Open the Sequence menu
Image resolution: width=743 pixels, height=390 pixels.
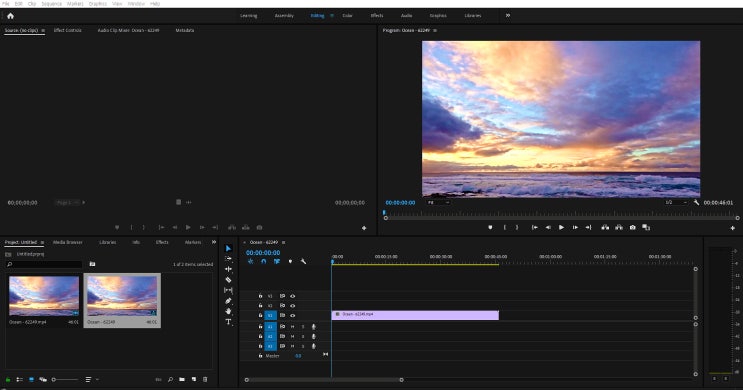(x=52, y=4)
